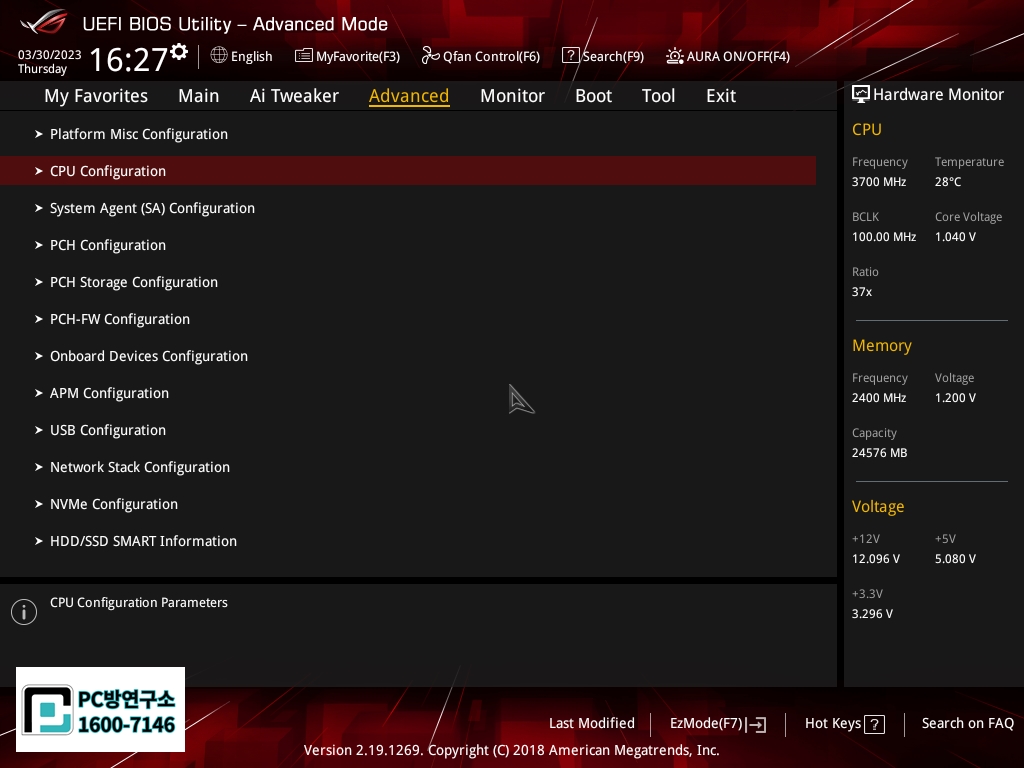Expand Onboard Devices Configuration arrow
This screenshot has height=768, width=1024.
(39, 356)
